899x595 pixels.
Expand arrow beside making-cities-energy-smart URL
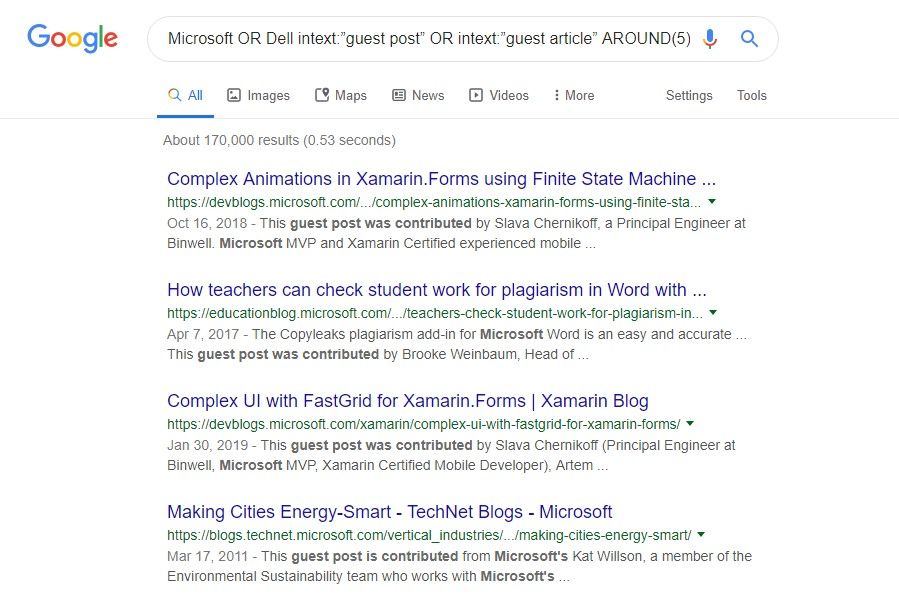tap(701, 534)
